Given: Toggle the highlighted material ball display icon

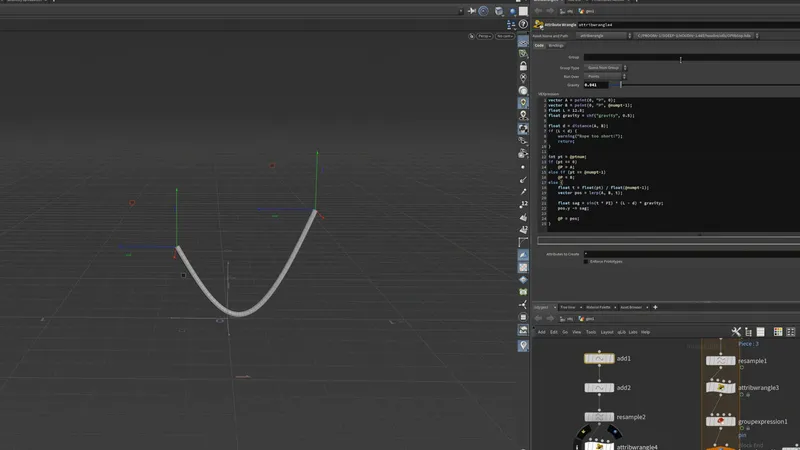Looking at the screenshot, I should point(523,129).
